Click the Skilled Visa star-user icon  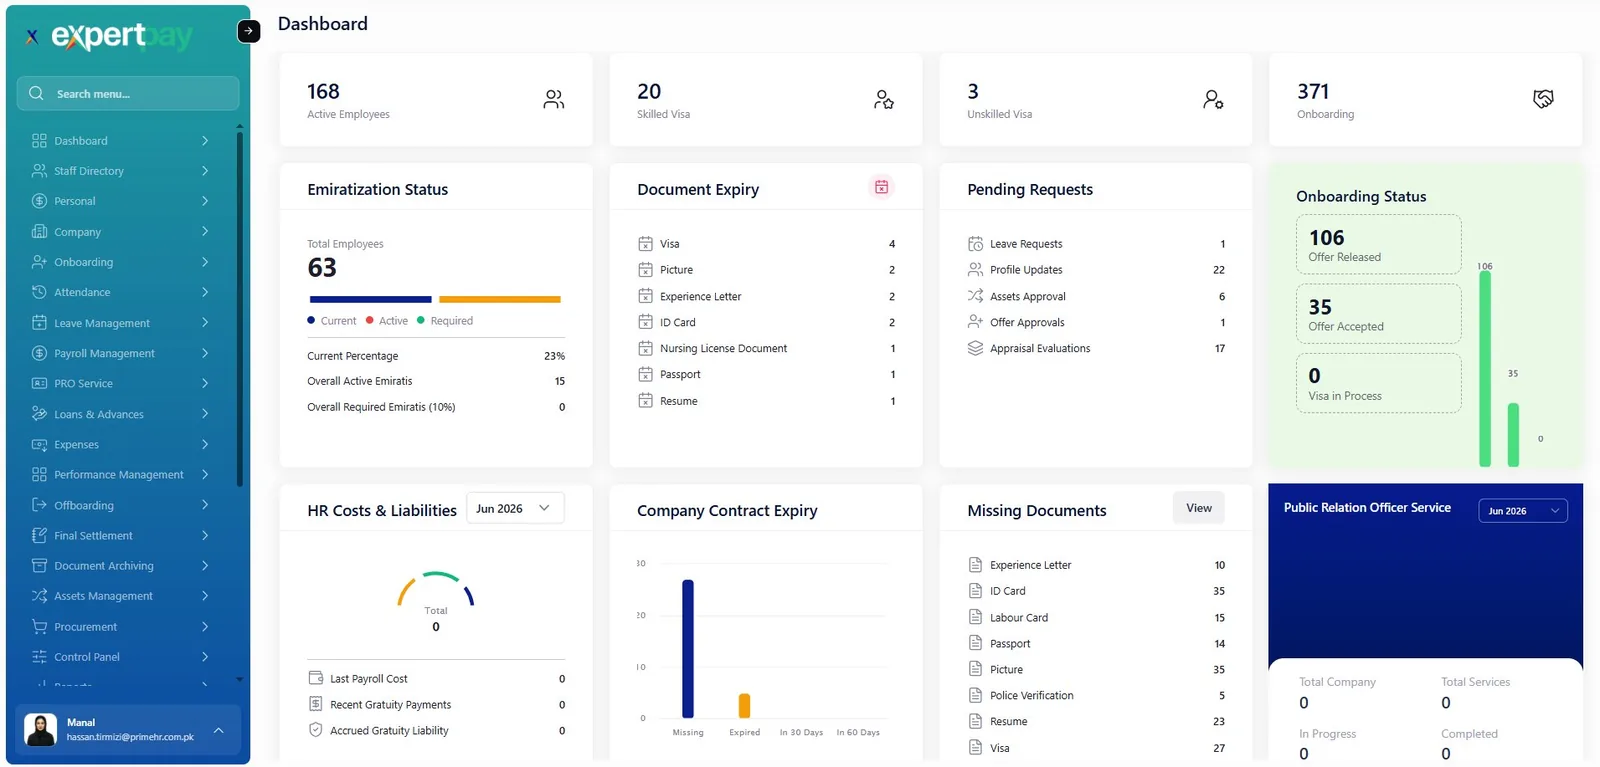[884, 99]
